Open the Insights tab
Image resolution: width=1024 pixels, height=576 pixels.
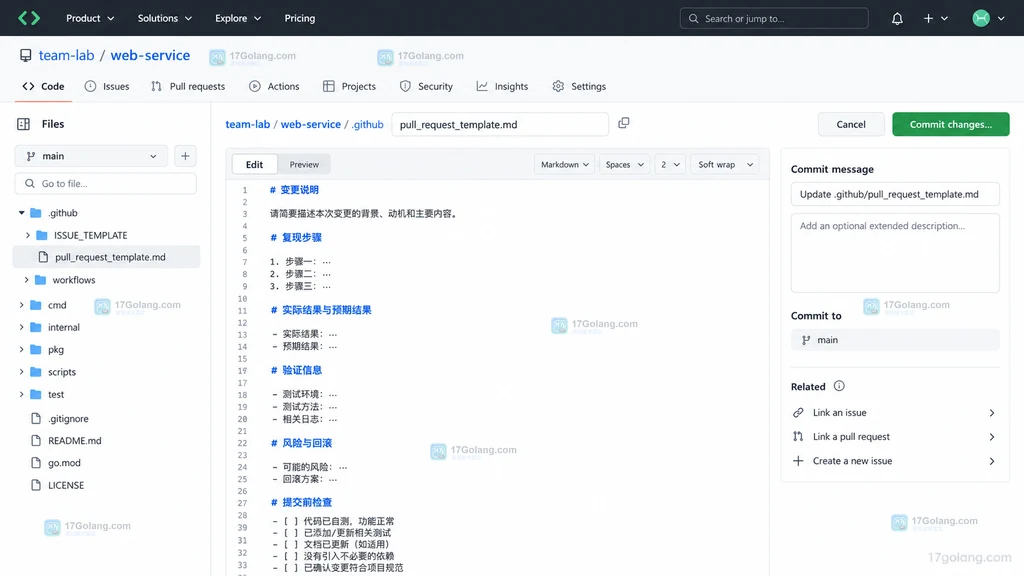[x=502, y=86]
